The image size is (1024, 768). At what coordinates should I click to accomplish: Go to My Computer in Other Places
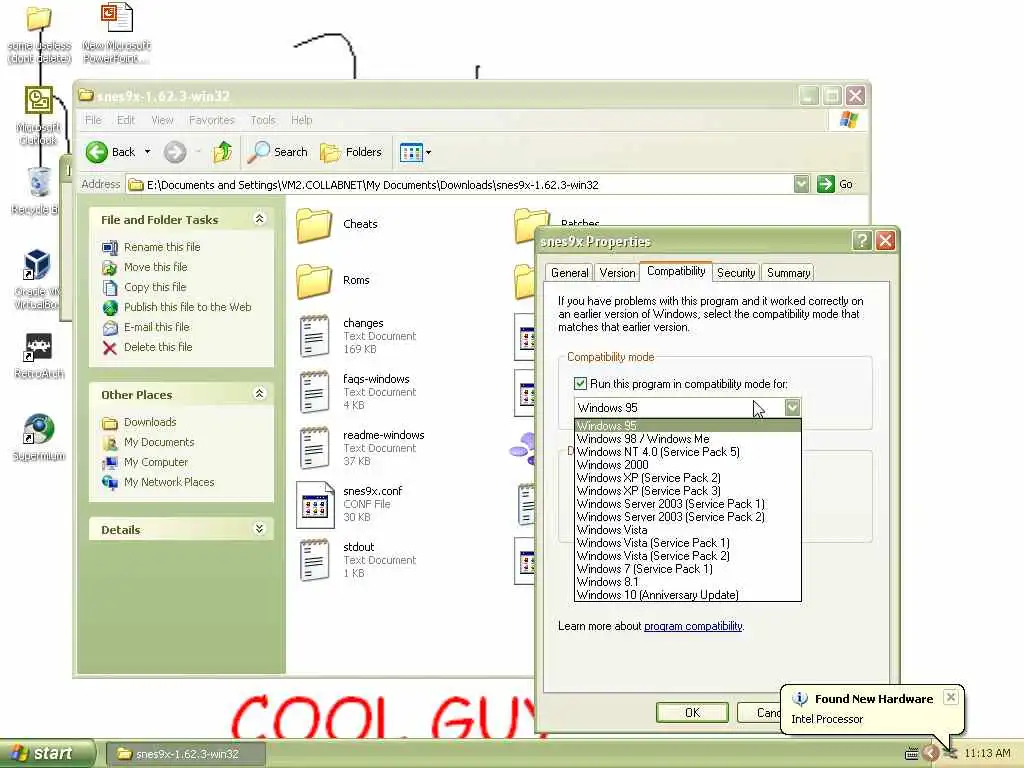(x=156, y=462)
